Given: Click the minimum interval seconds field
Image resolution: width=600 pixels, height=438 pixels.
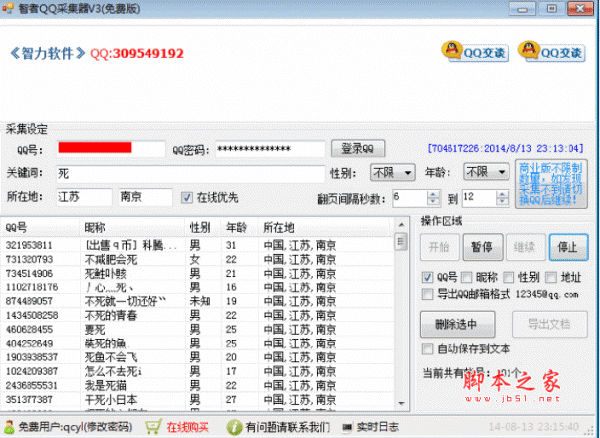Looking at the screenshot, I should [x=410, y=199].
